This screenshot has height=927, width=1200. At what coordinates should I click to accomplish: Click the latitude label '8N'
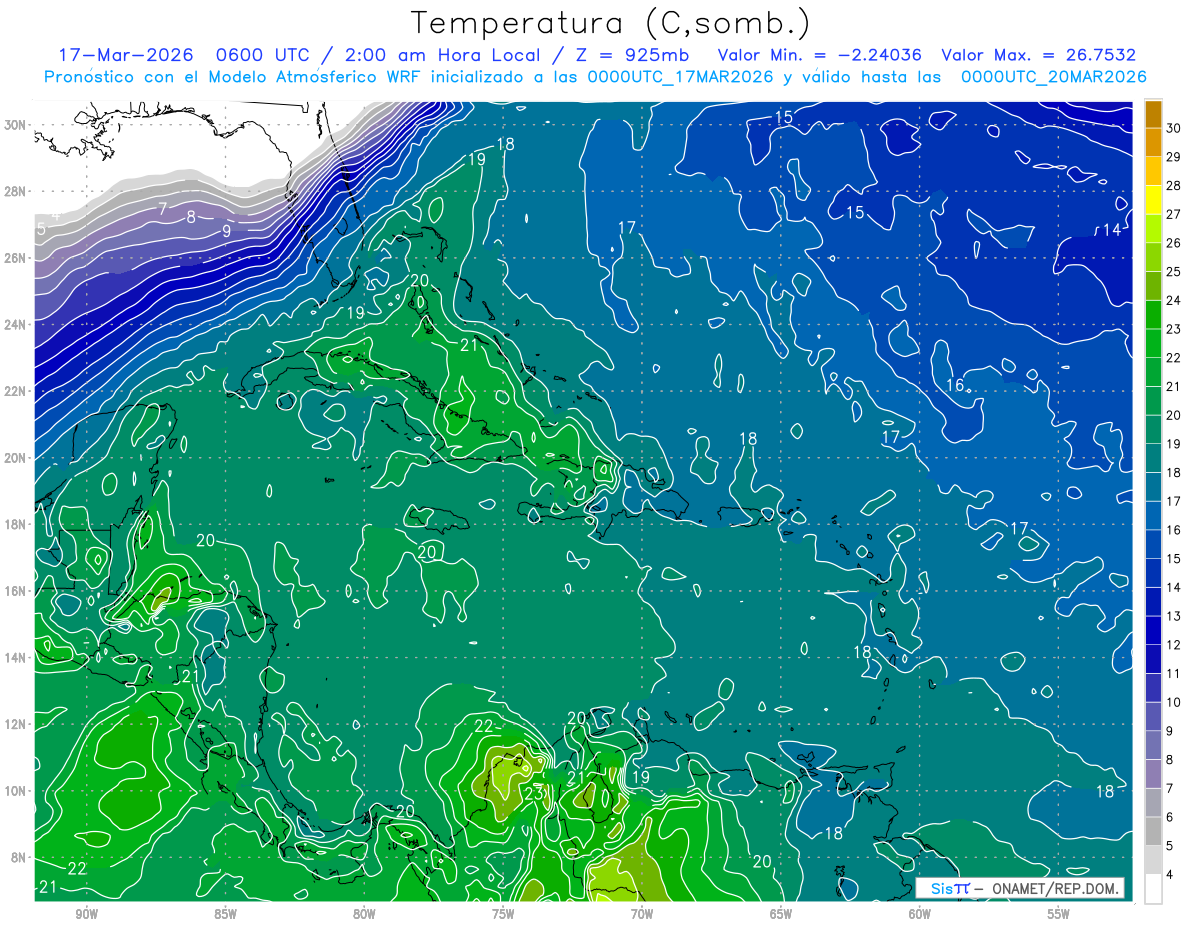[x=20, y=858]
